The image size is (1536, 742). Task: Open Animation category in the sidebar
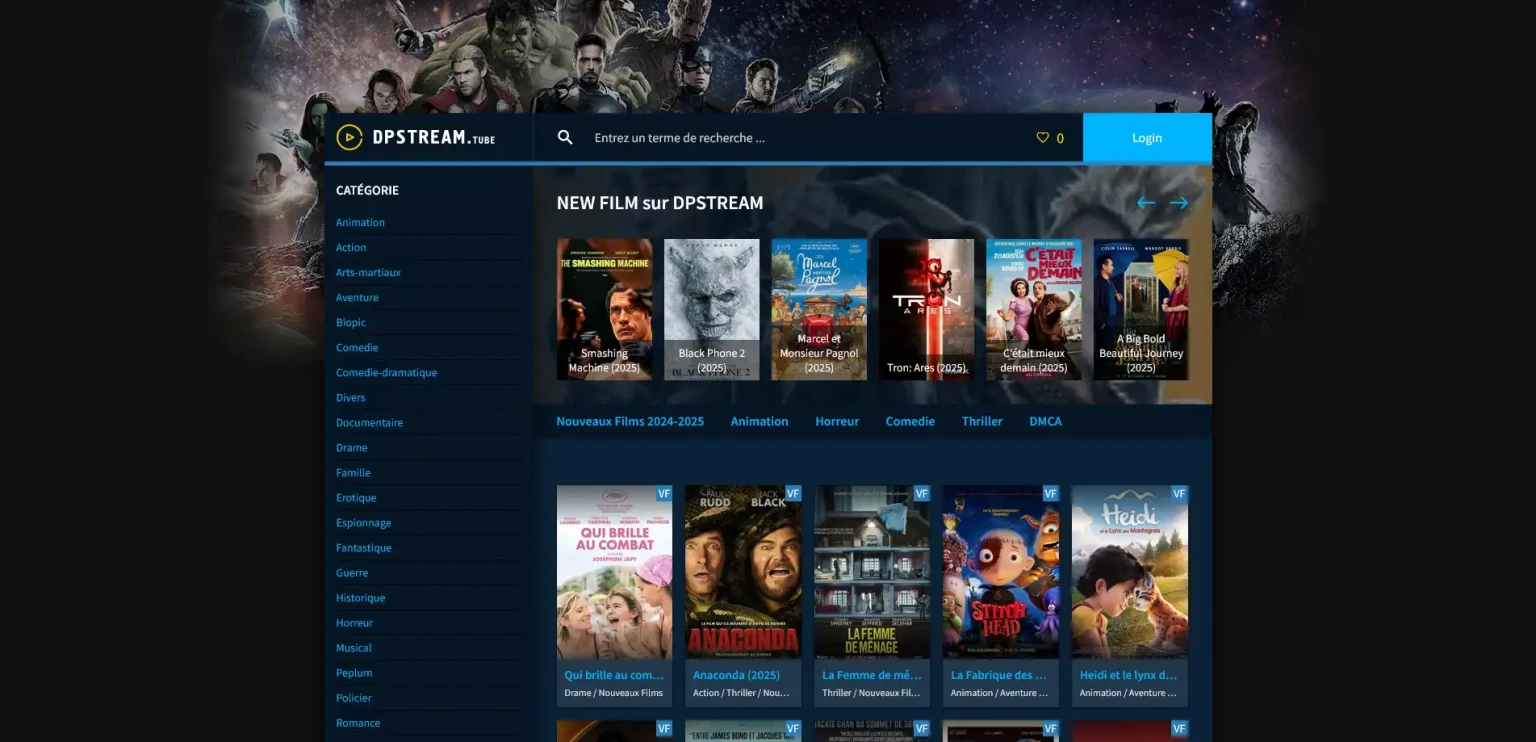coord(360,222)
